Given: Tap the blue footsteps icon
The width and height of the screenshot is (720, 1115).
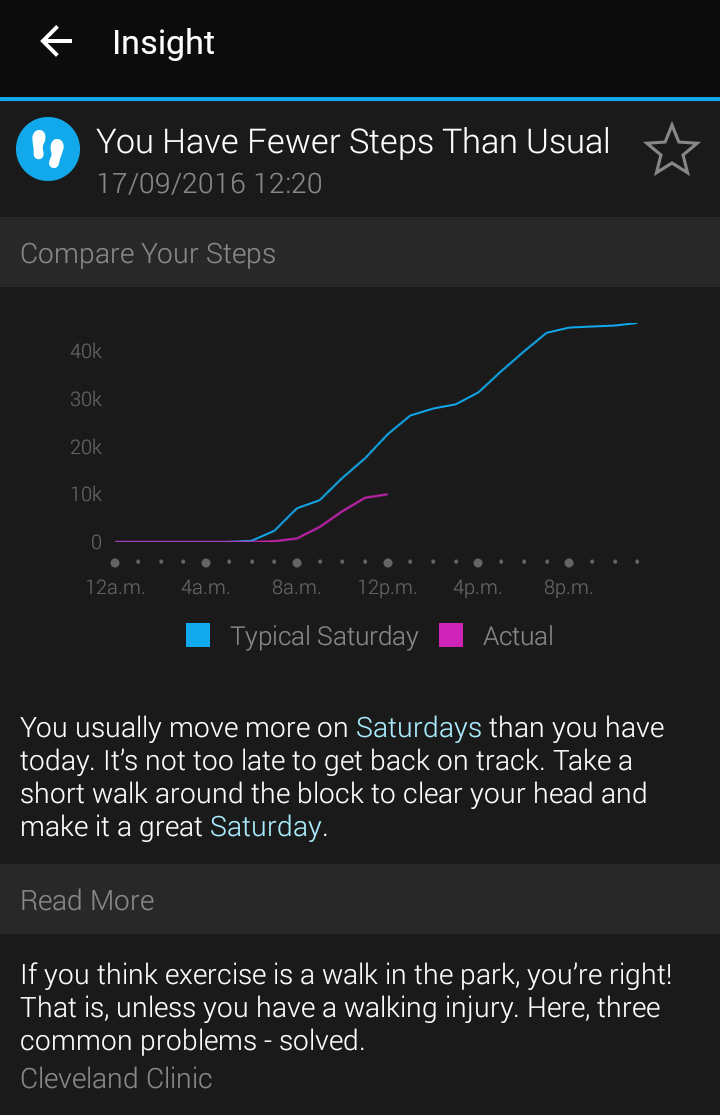Looking at the screenshot, I should pos(48,150).
